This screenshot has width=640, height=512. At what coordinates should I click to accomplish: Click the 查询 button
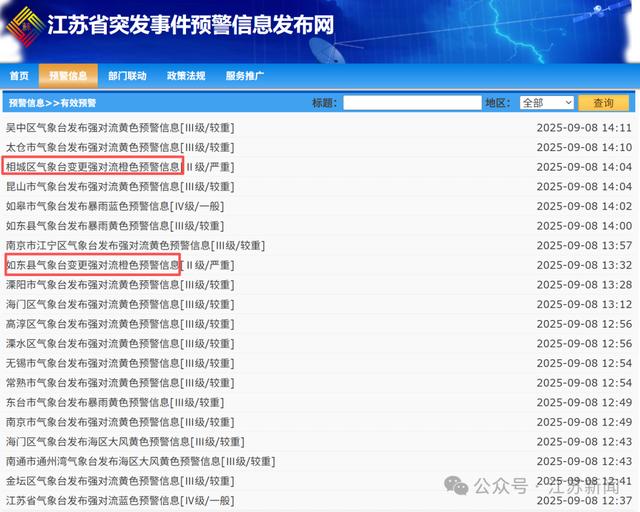click(603, 103)
